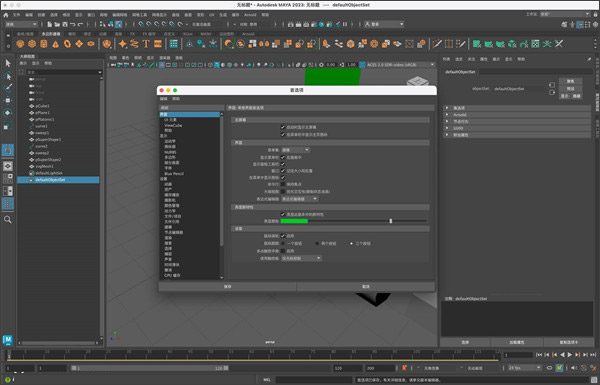Toggle highlight new features checkbox
The image size is (600, 385).
[x=283, y=214]
